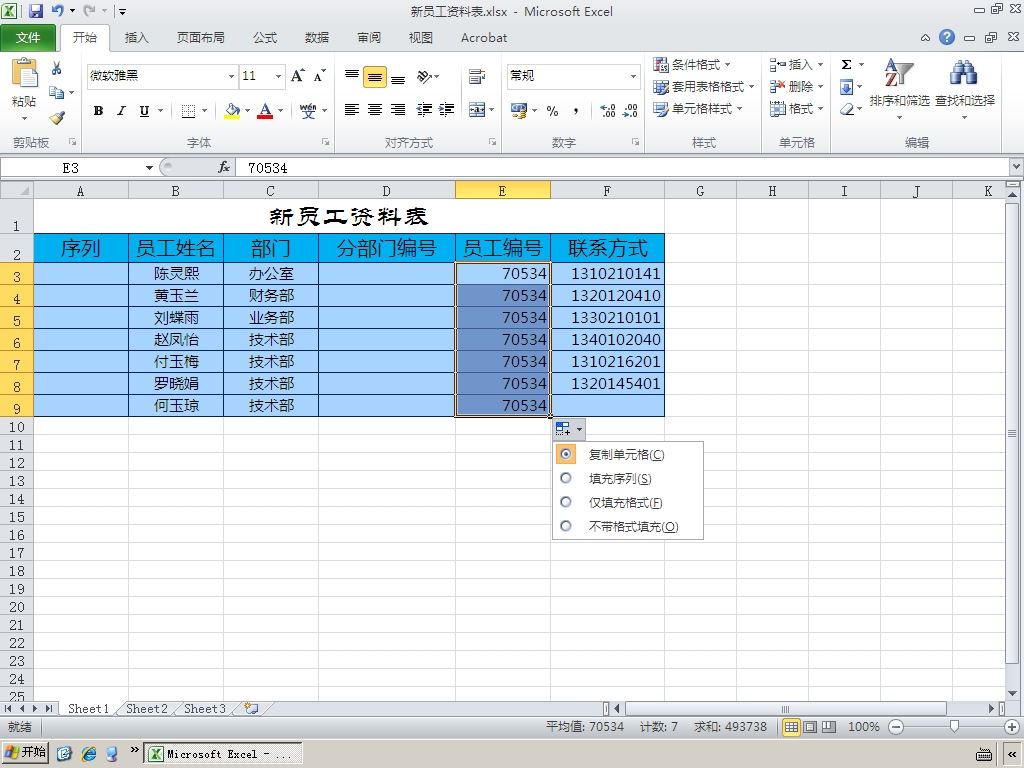This screenshot has height=768, width=1024.
Task: Apply red font color icon
Action: pos(265,111)
